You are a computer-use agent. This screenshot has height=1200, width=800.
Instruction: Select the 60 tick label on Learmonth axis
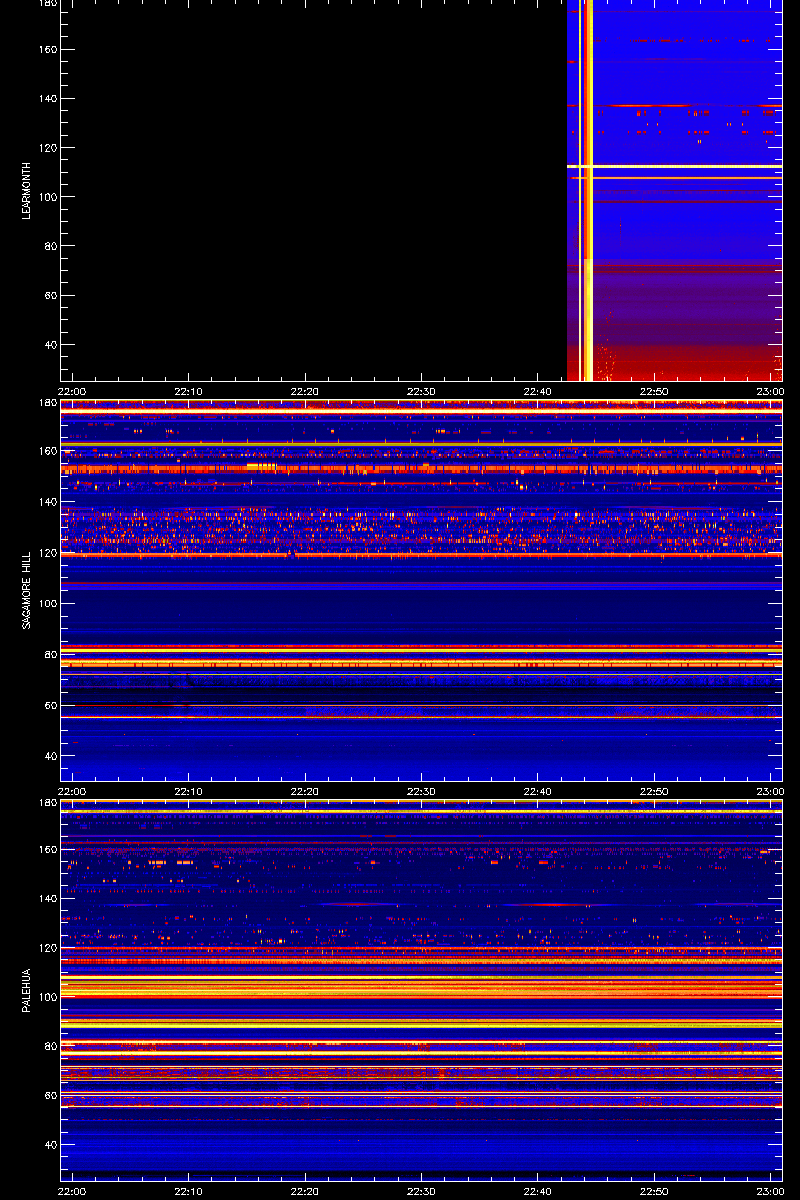(x=51, y=296)
